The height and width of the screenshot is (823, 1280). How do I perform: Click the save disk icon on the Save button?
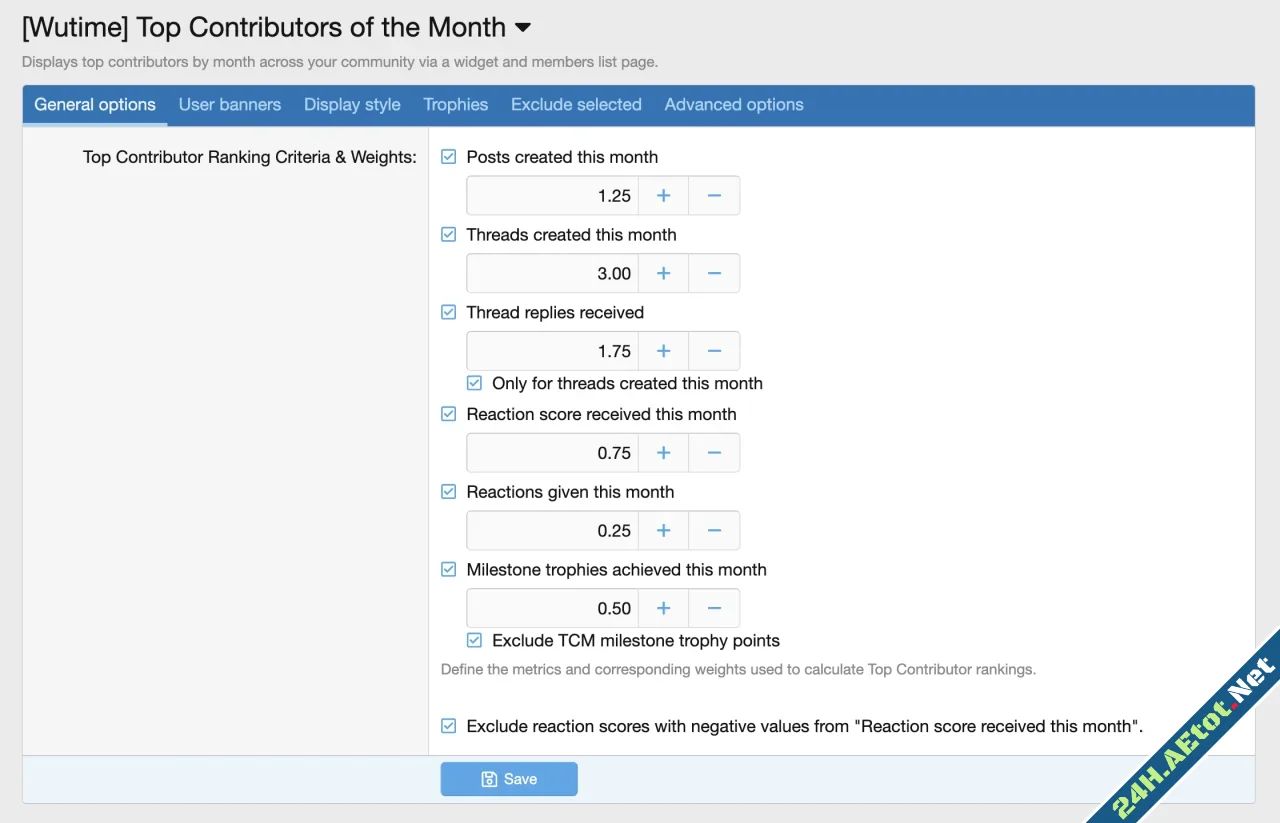click(488, 778)
